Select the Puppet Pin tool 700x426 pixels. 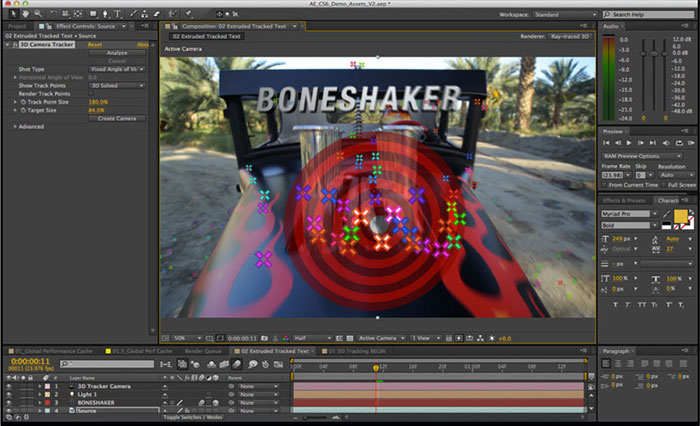pyautogui.click(x=189, y=14)
